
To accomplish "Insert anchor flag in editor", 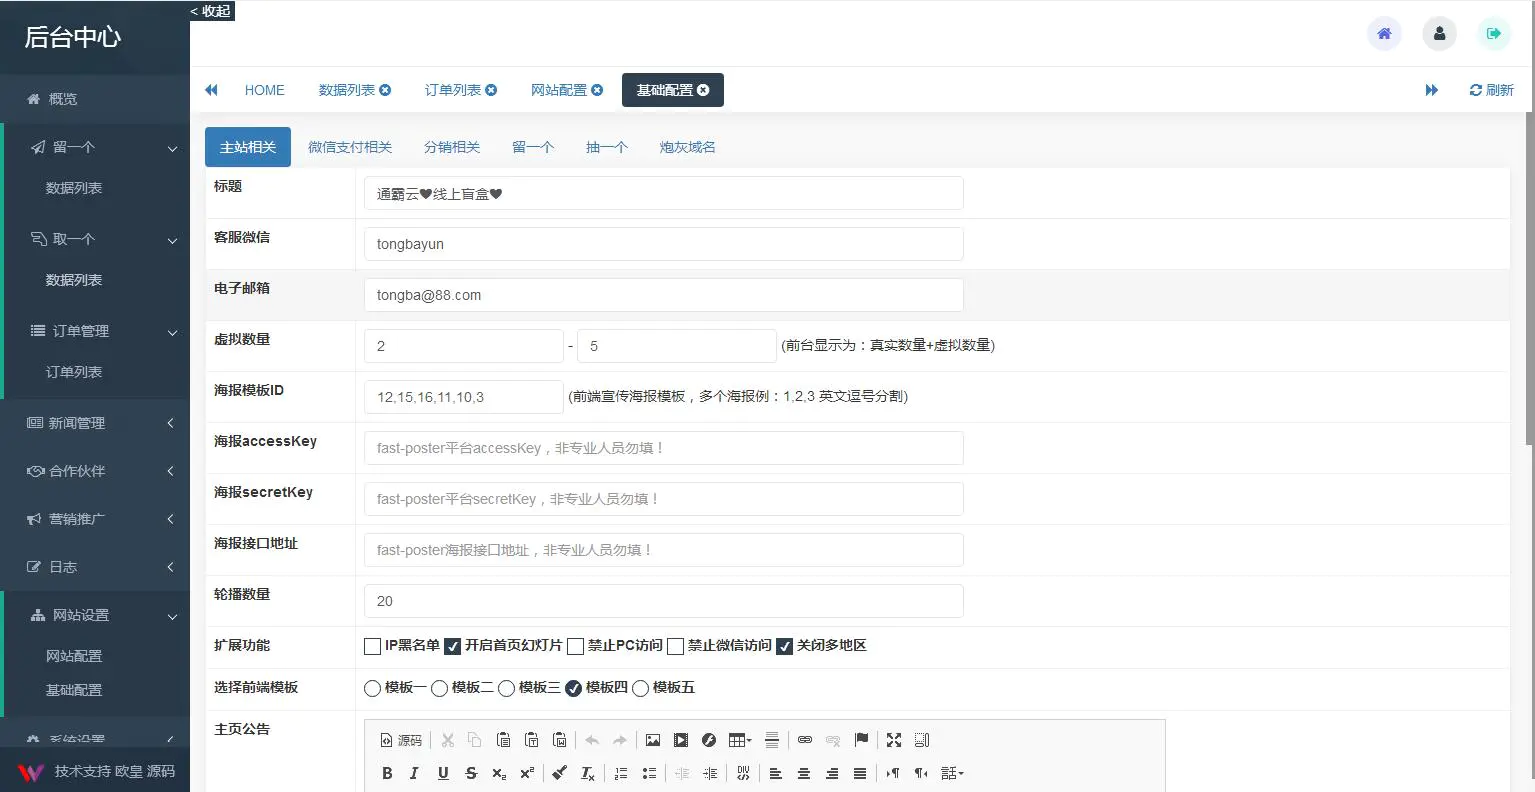I will click(x=861, y=740).
